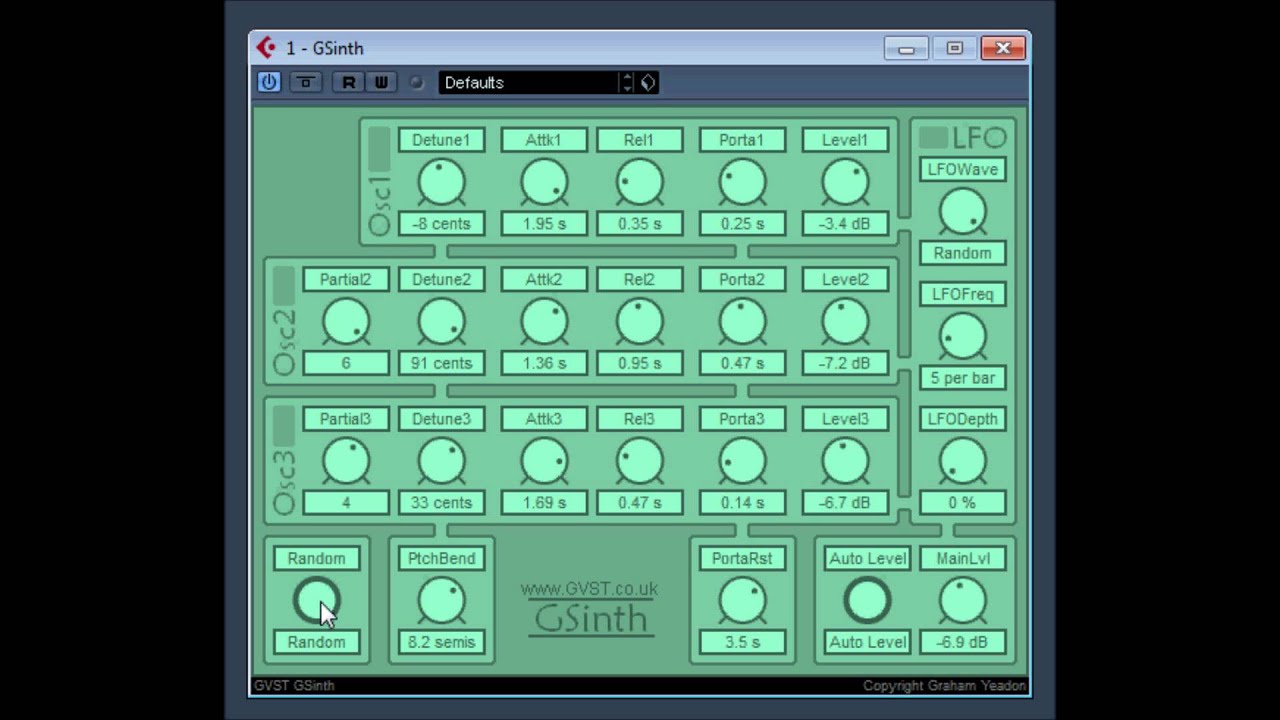The height and width of the screenshot is (720, 1280).
Task: Click the PtchBend value field 8.2 semis
Action: click(441, 642)
